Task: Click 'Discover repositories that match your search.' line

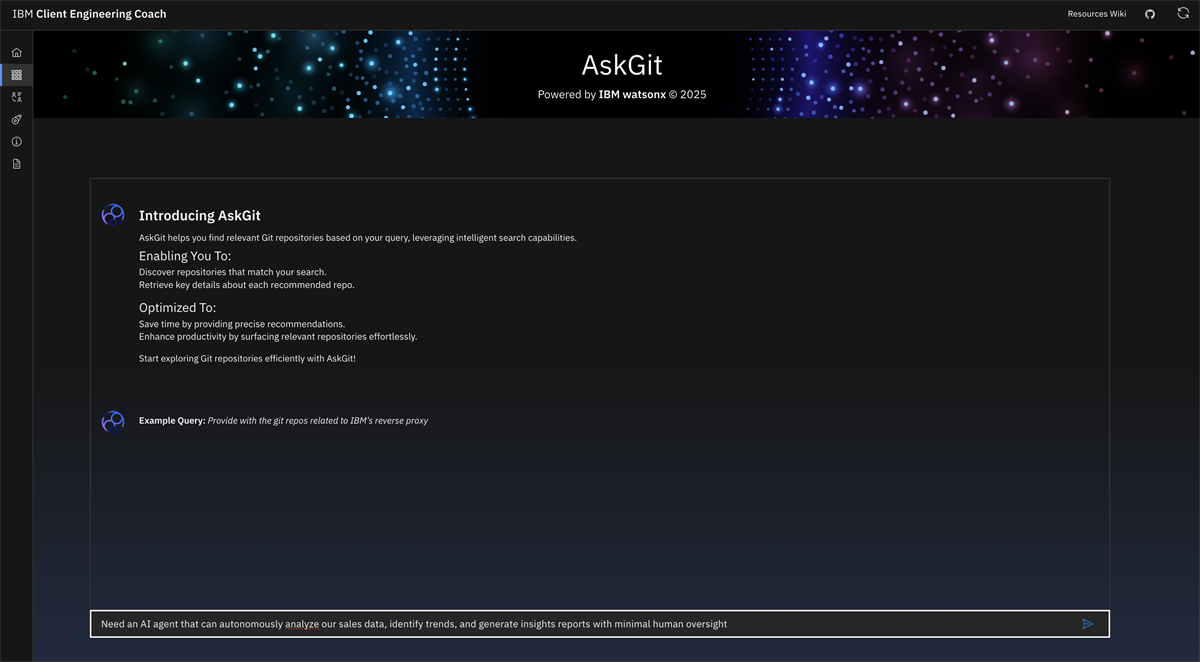Action: [233, 272]
